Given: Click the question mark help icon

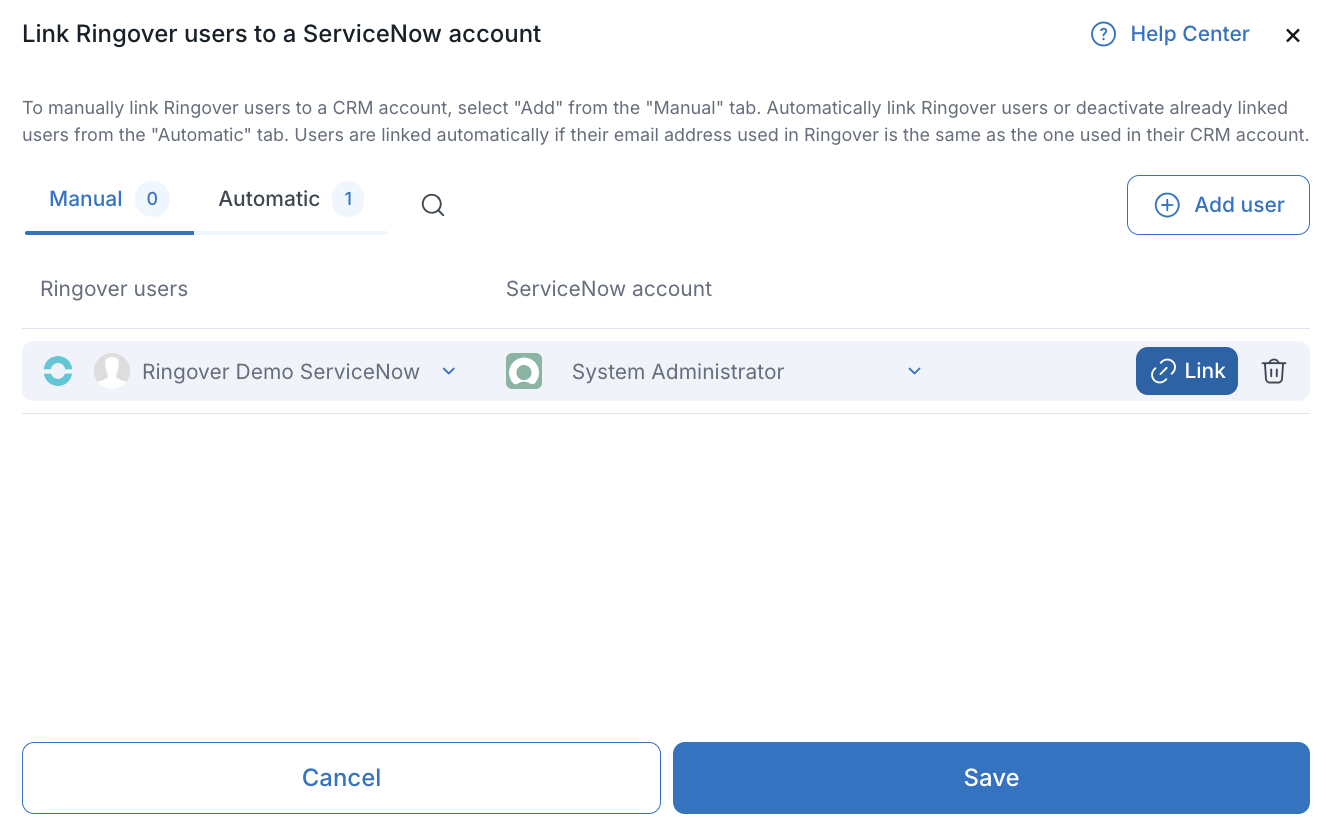Looking at the screenshot, I should (x=1103, y=35).
